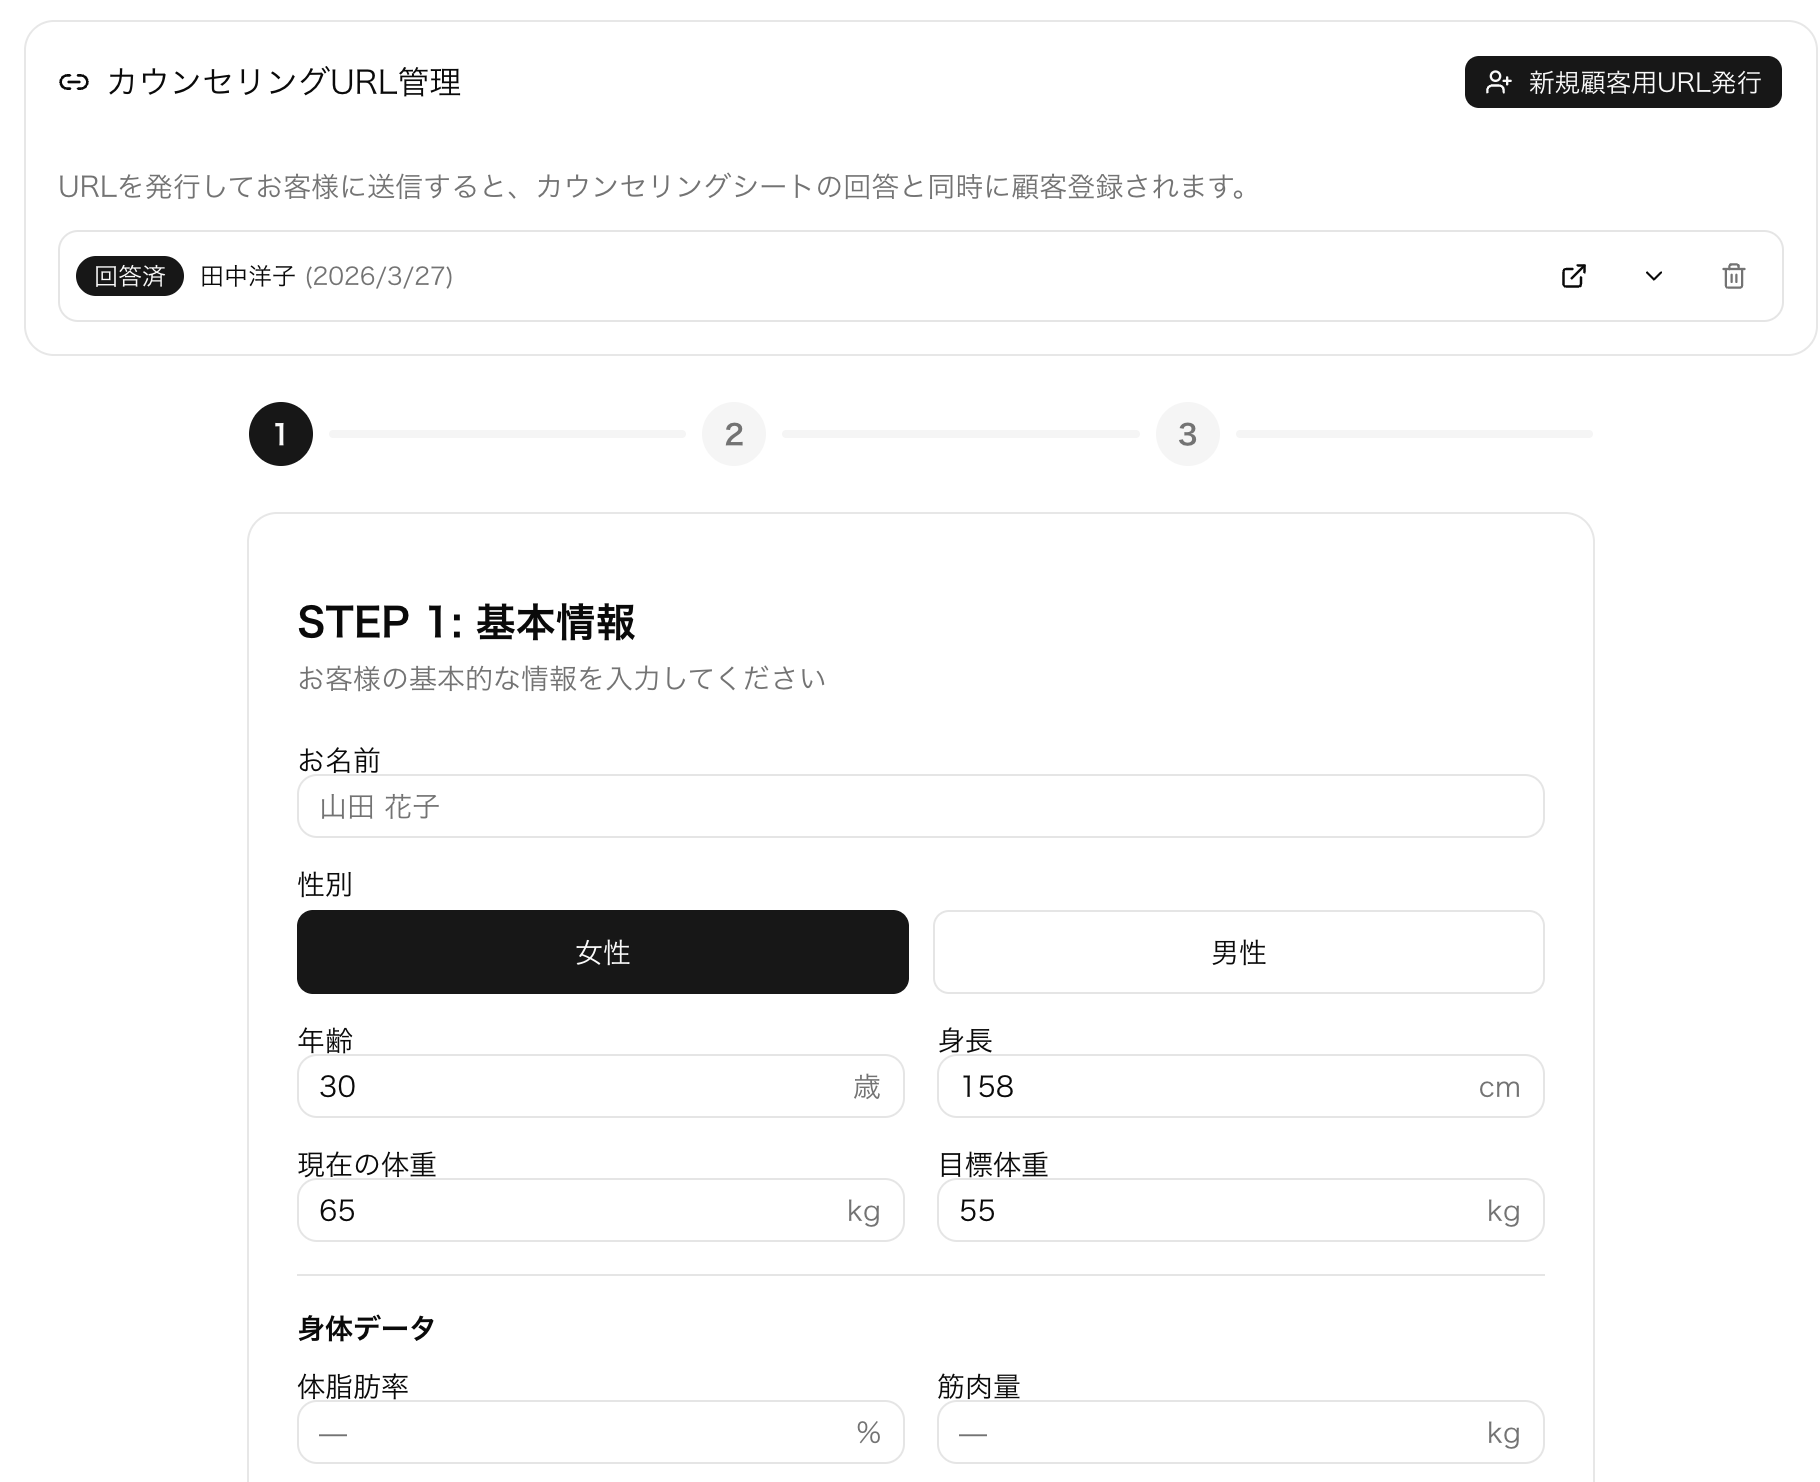The image size is (1820, 1482).
Task: Jump to step 3 in the stepper
Action: coord(1187,434)
